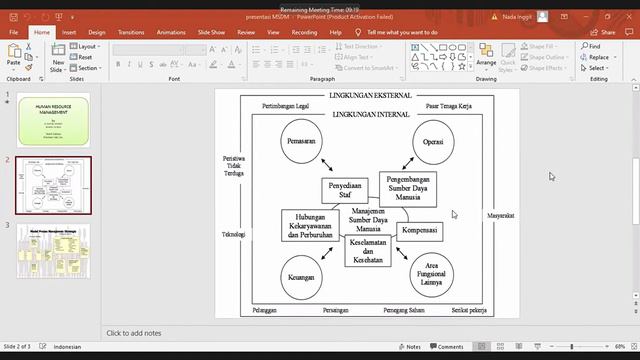
Task: Switch to Reading View icon
Action: [519, 347]
